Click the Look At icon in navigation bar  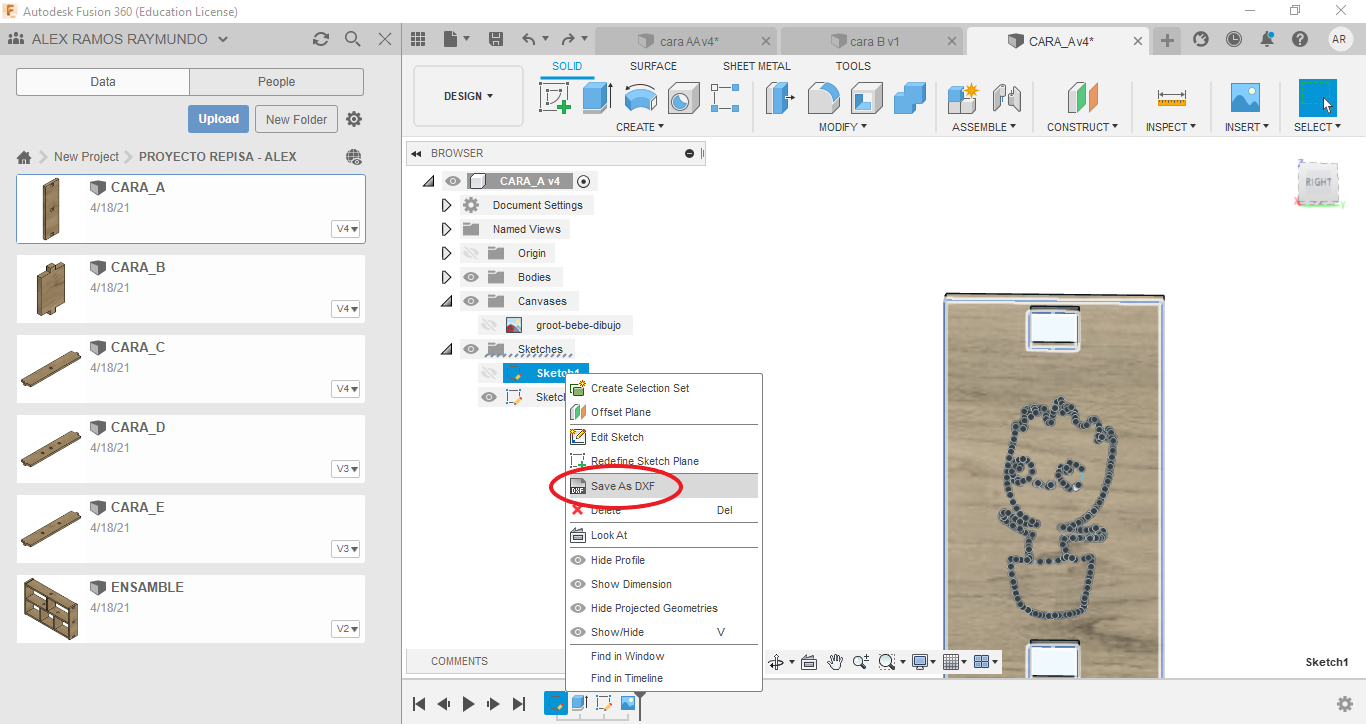pos(809,662)
